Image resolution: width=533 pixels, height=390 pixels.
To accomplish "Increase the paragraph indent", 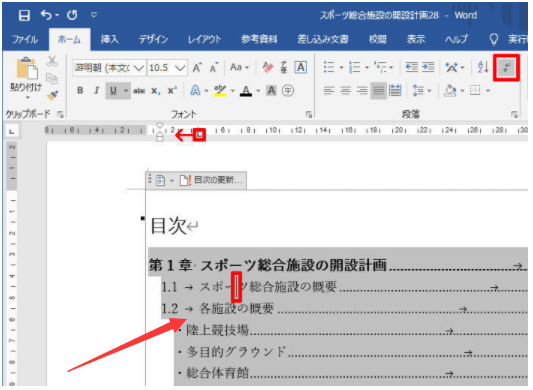I will coord(428,67).
